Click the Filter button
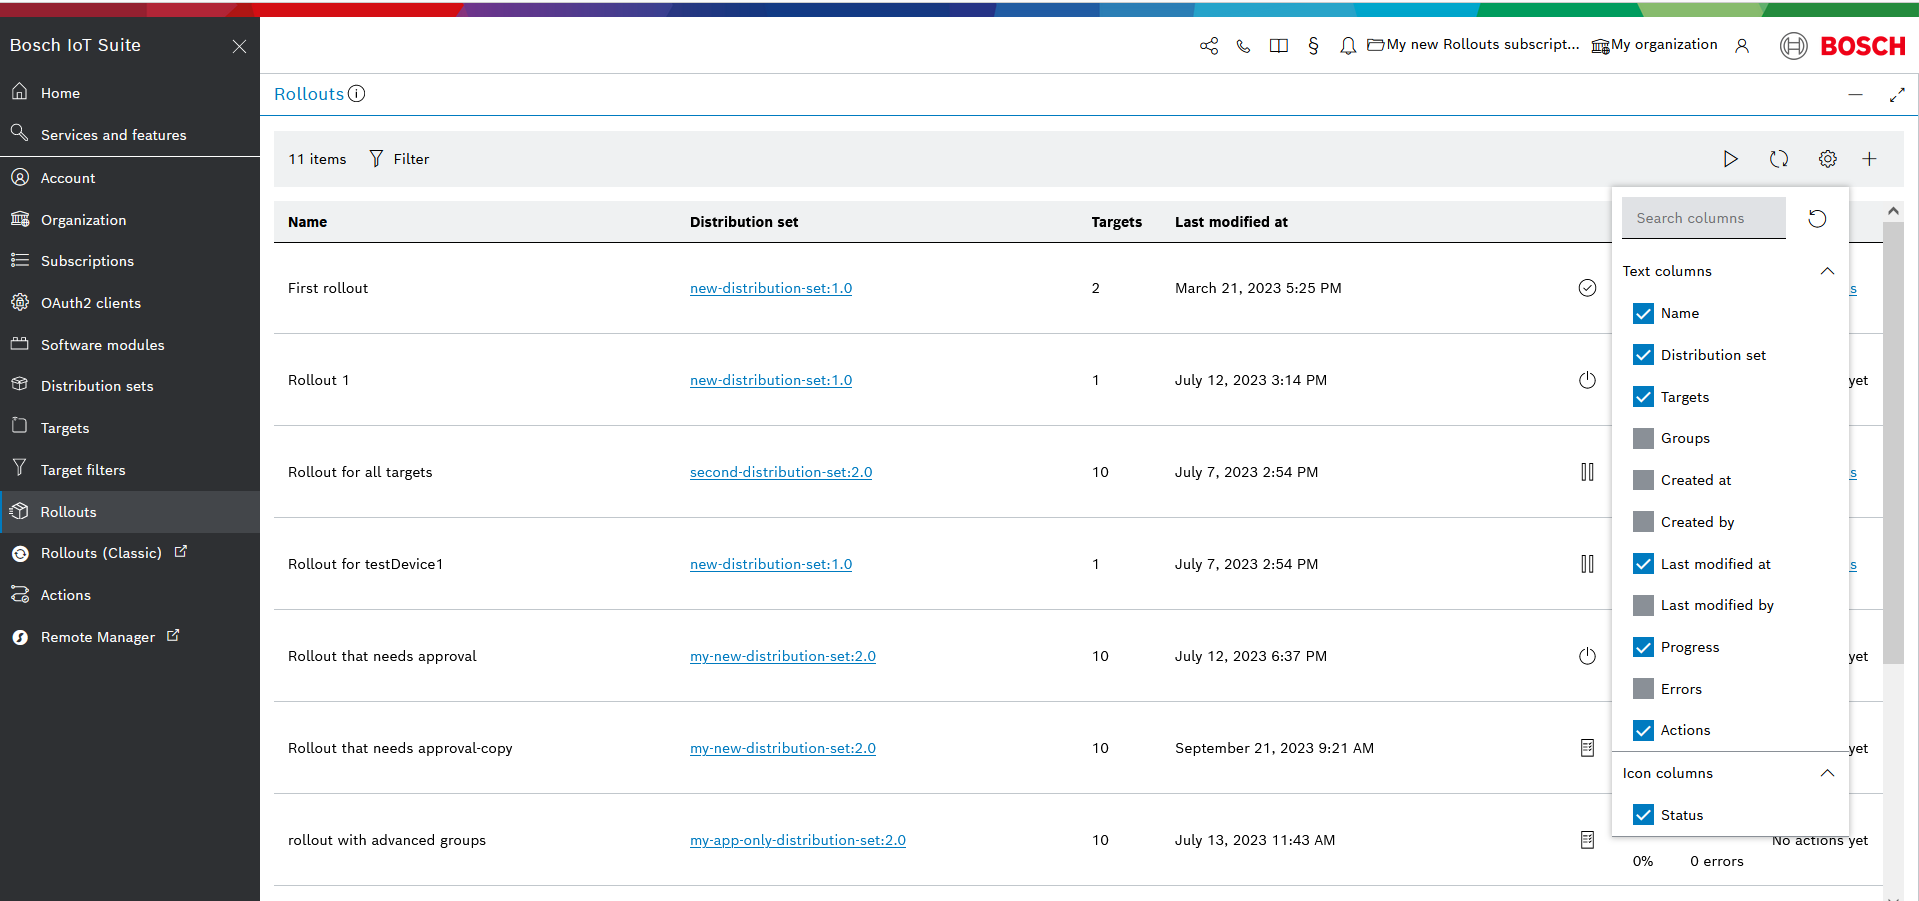Viewport: 1919px width, 901px height. [400, 159]
